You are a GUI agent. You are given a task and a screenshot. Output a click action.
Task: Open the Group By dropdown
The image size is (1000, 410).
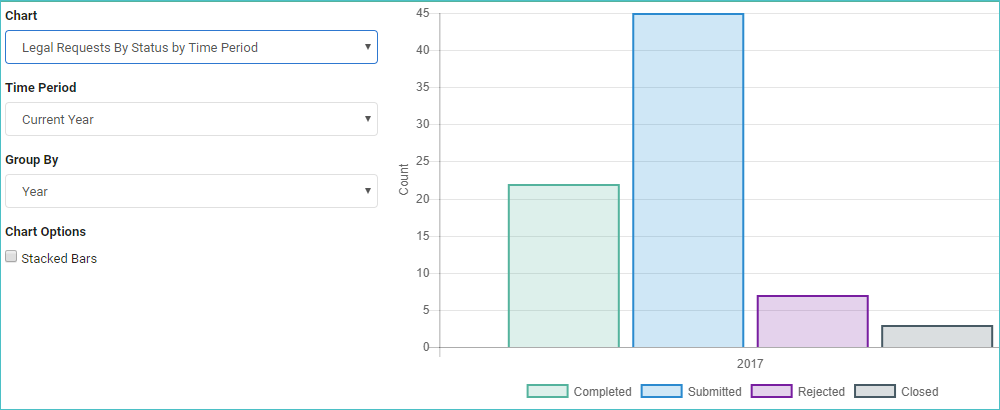pos(191,191)
